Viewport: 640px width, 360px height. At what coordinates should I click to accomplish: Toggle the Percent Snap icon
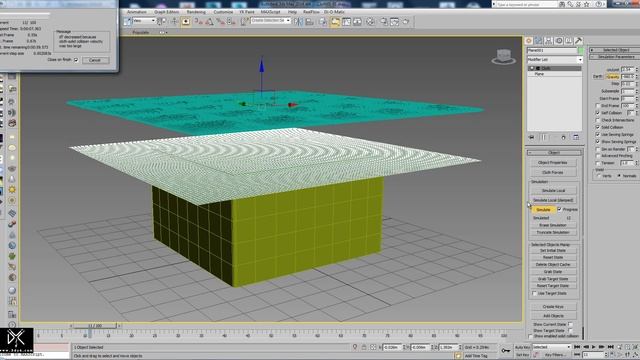coord(220,22)
